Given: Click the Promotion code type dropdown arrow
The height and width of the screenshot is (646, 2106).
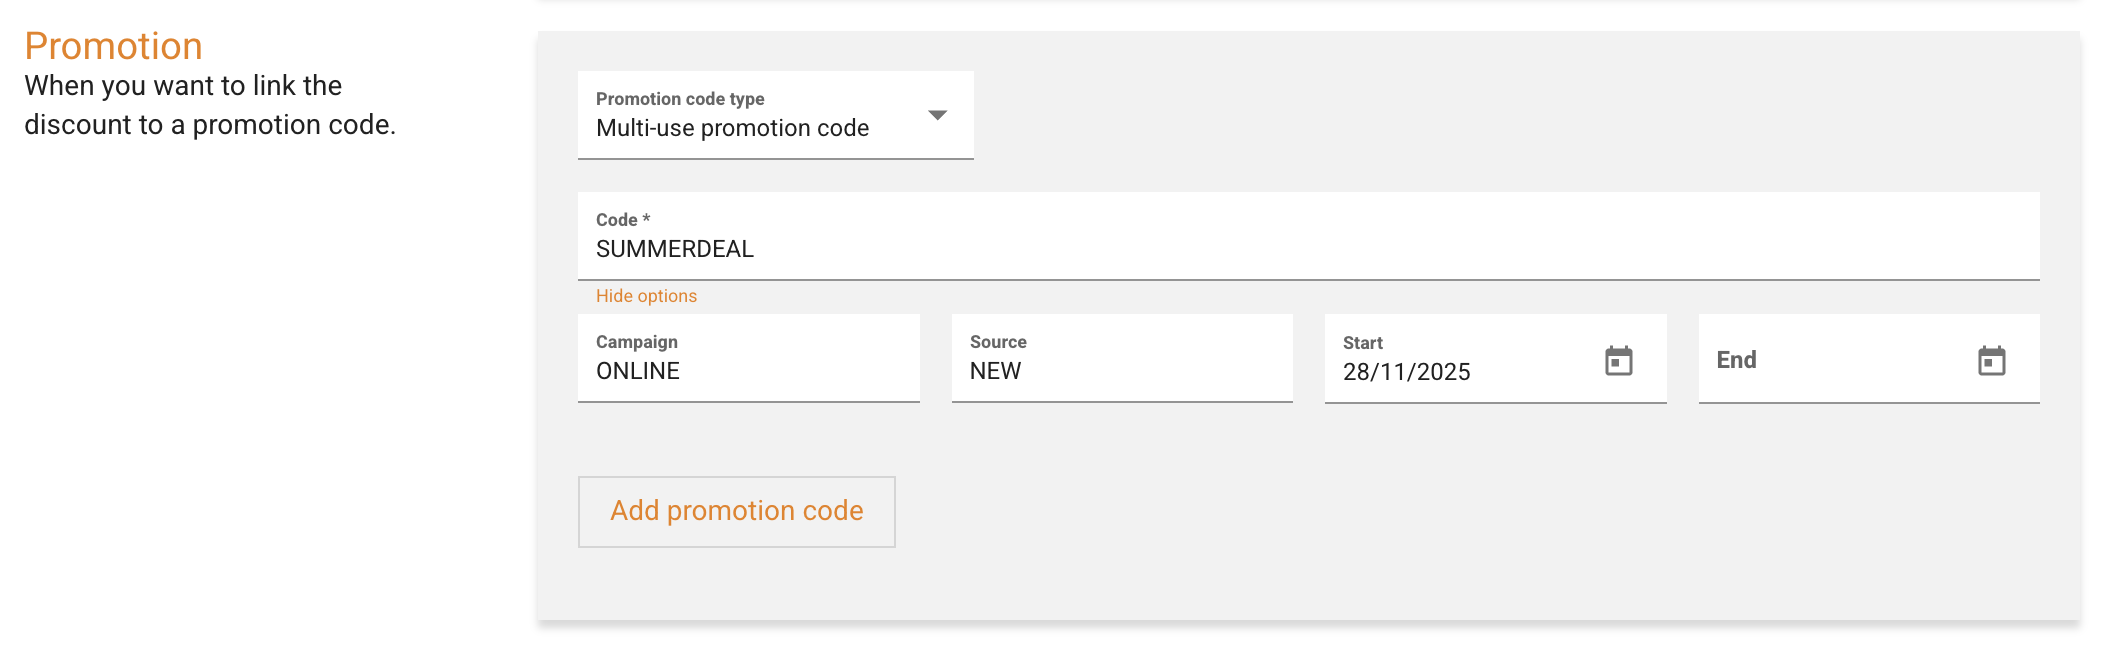Looking at the screenshot, I should pyautogui.click(x=937, y=115).
